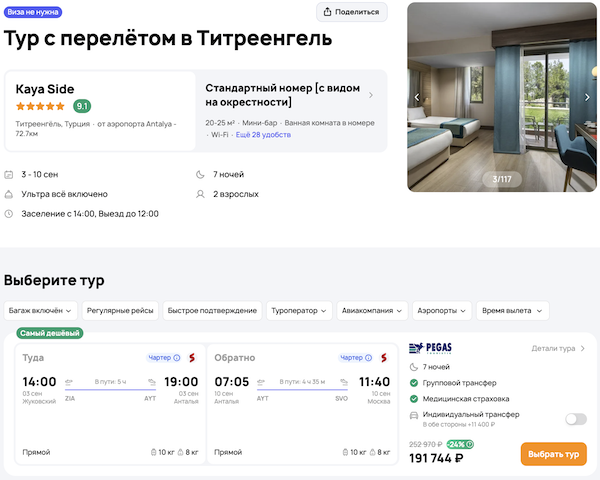Open the Авиакомпания dropdown filter
Screen dimensions: 600x480
372,311
